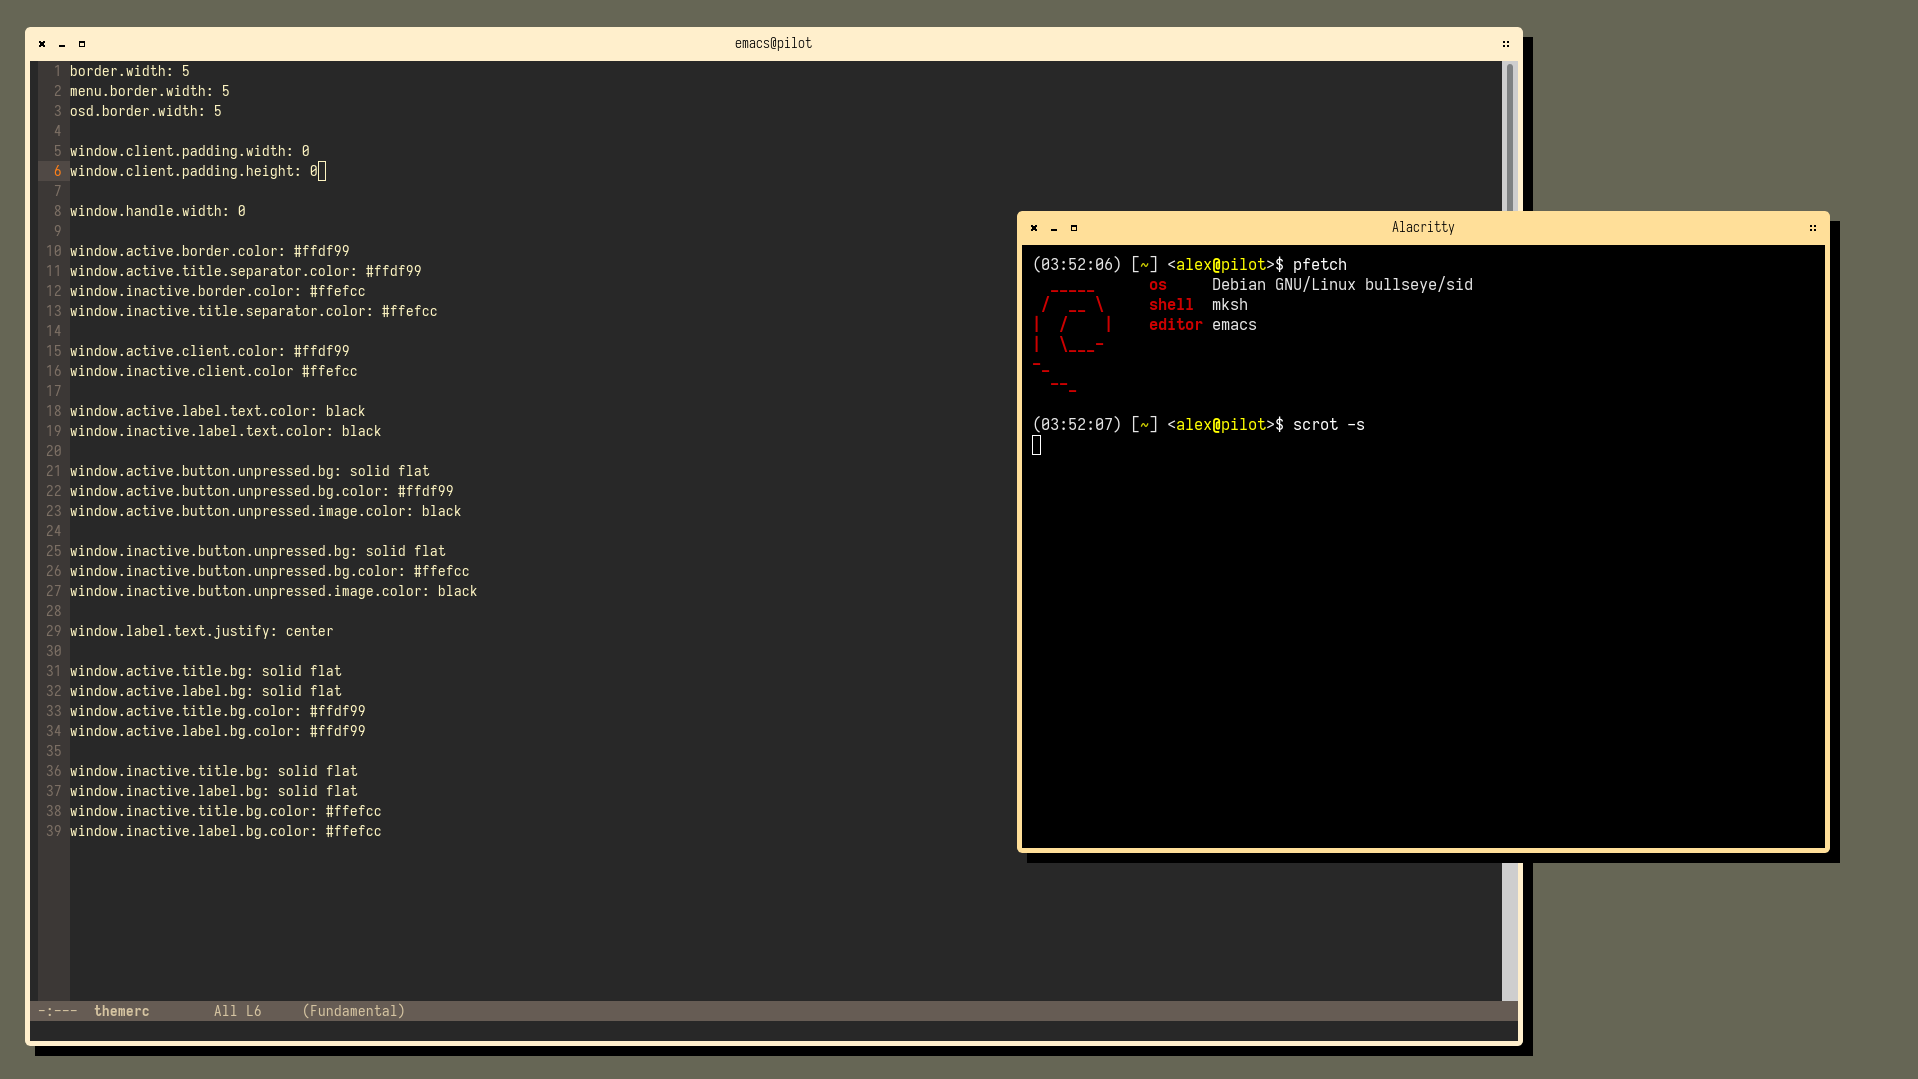
Task: Click 'window.inactive.label.bg: solid flat' line
Action: 214,791
